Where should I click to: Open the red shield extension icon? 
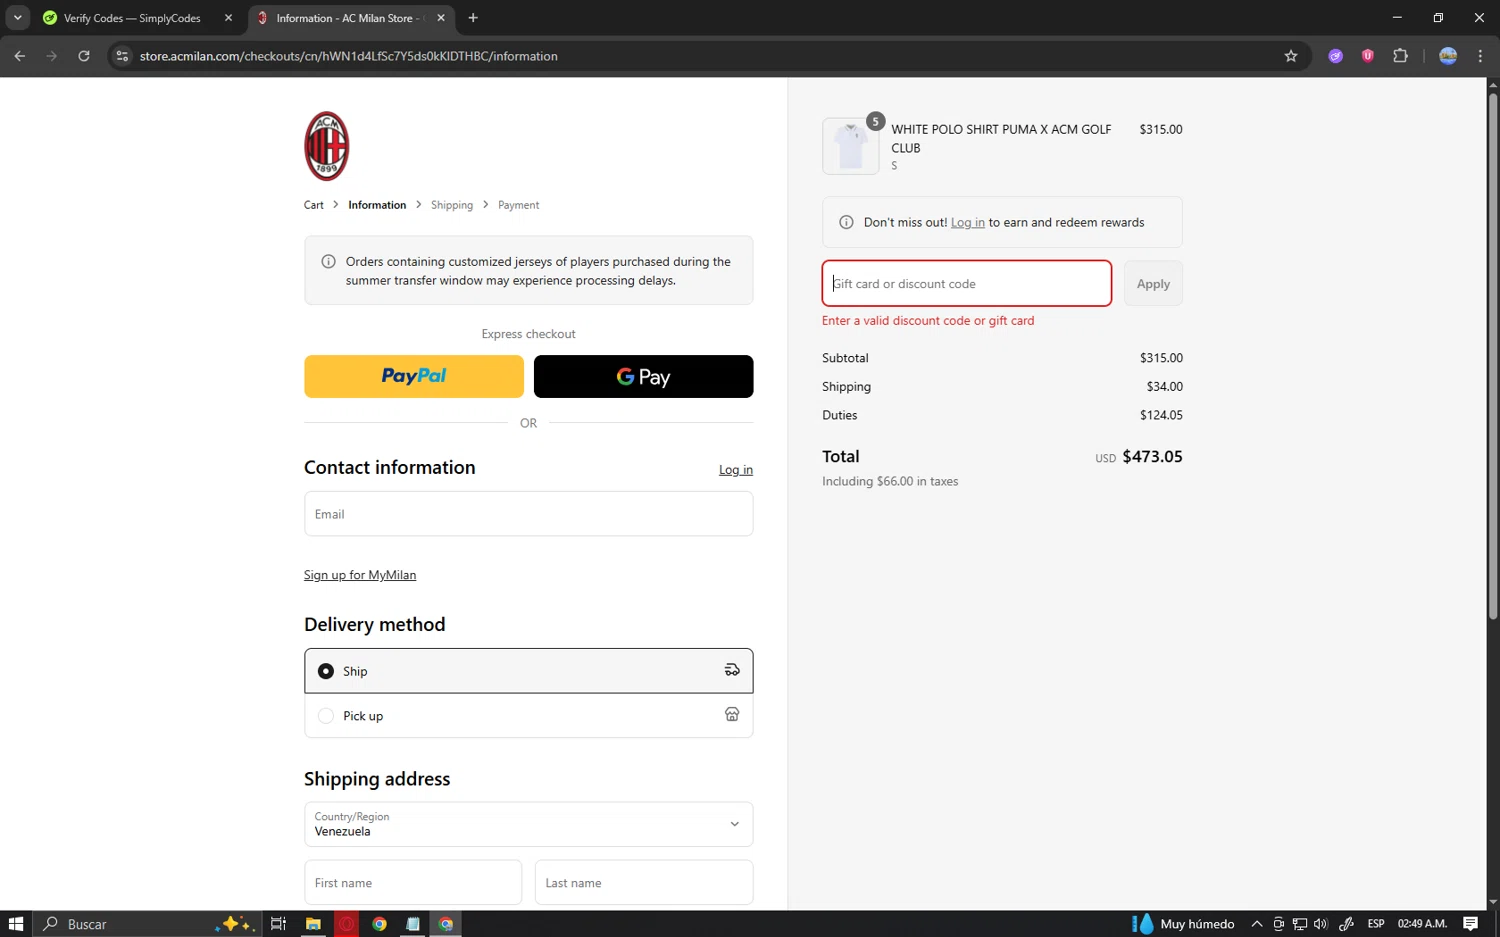[x=1367, y=56]
